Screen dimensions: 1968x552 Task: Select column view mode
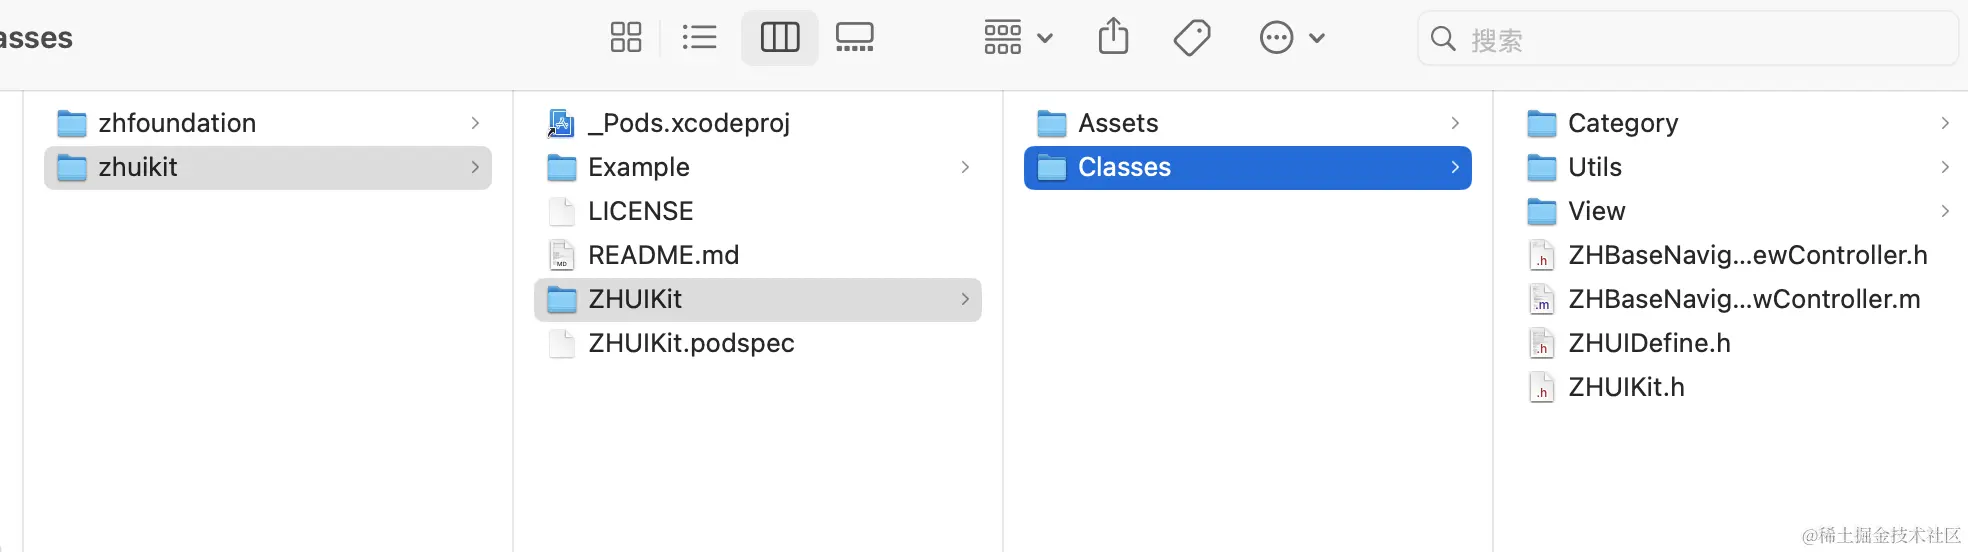click(x=780, y=38)
